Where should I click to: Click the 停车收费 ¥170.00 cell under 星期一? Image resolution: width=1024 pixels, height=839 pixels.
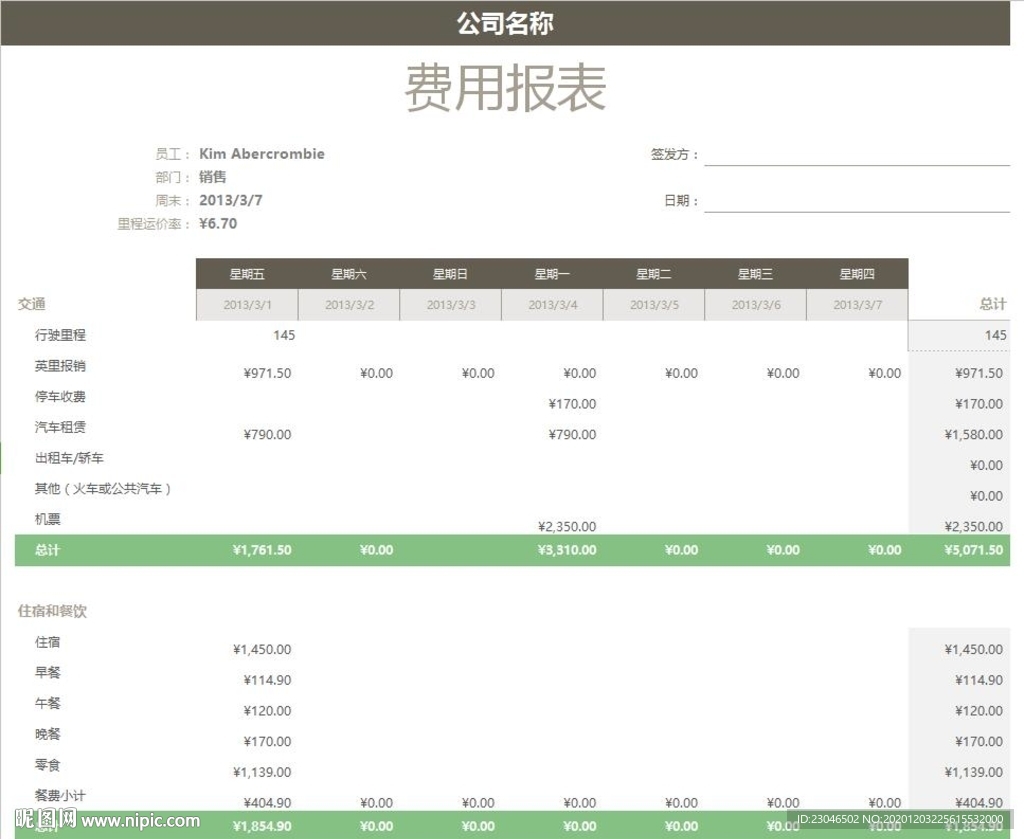click(x=572, y=404)
